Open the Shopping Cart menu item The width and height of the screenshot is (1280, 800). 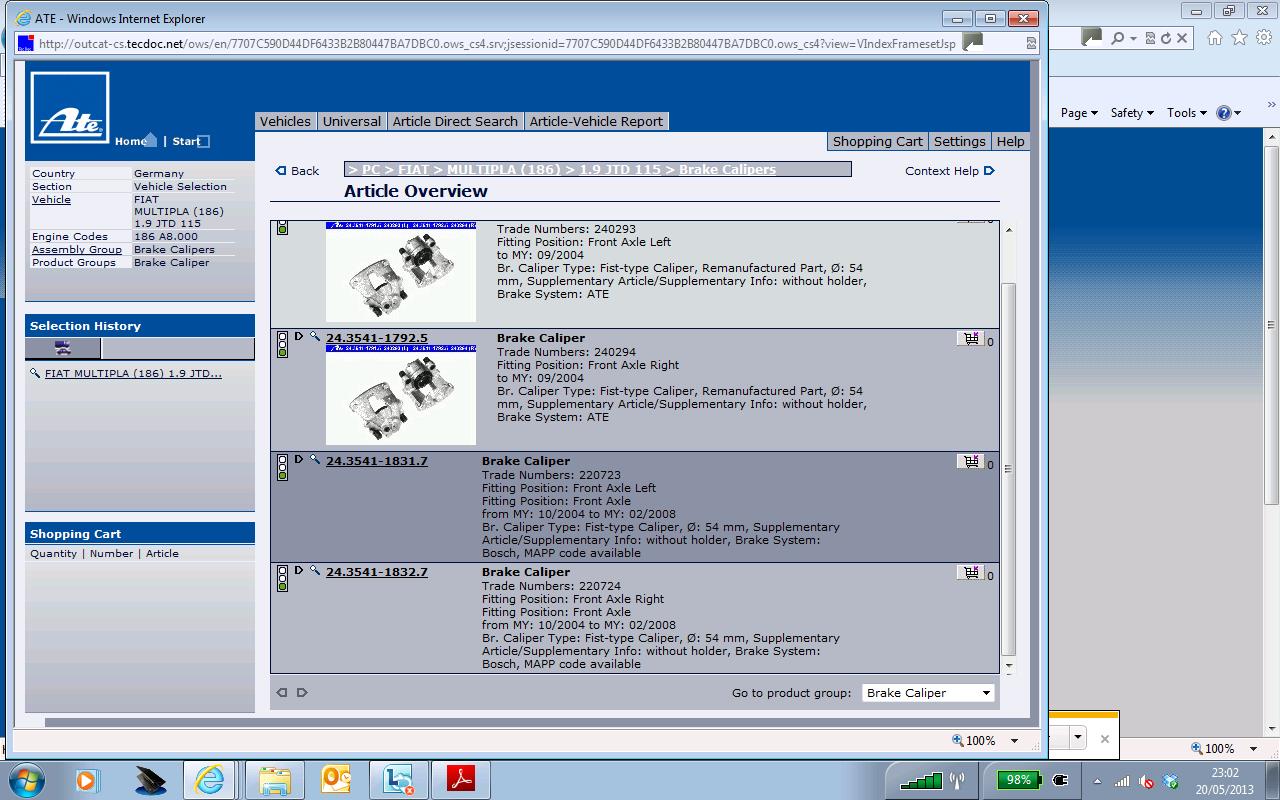click(x=878, y=141)
